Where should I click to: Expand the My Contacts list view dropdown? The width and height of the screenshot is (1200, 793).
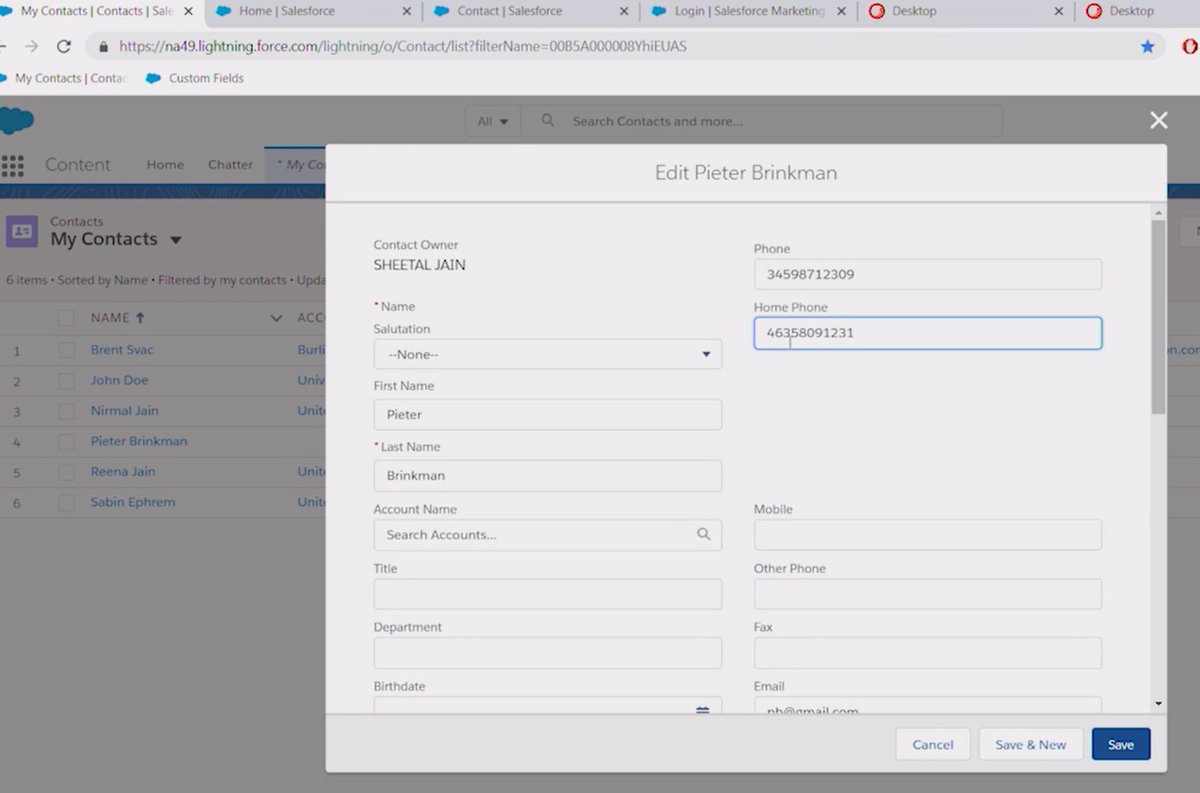pos(176,239)
